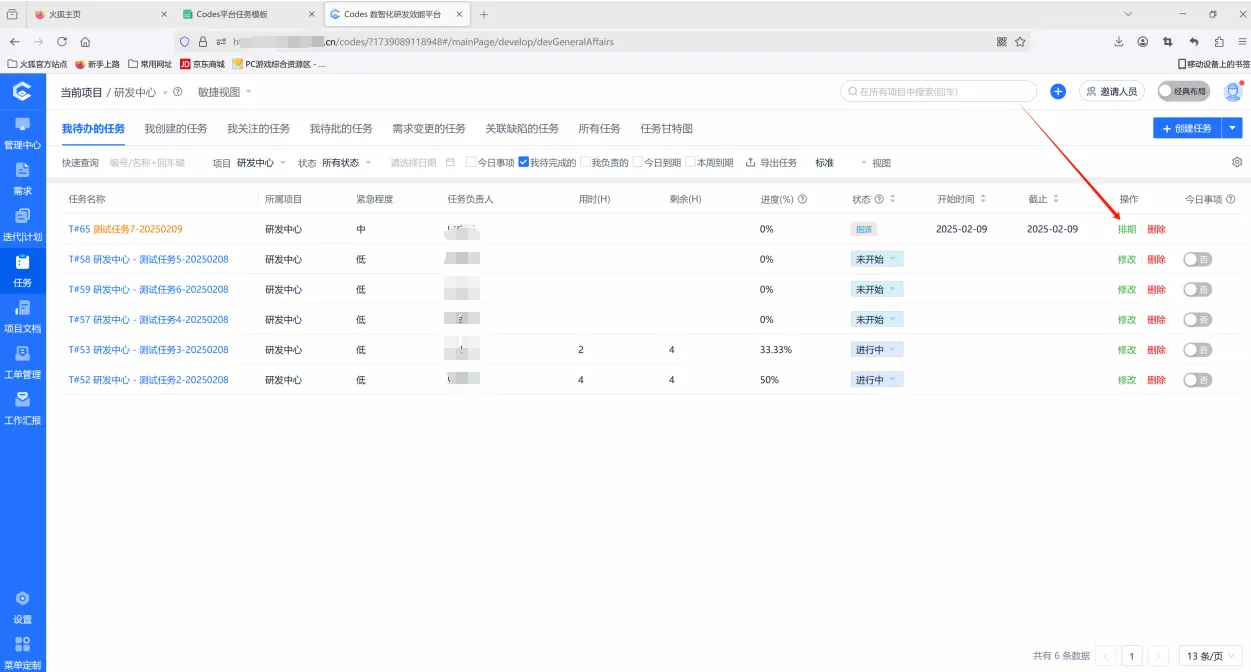Open 项目文档 from the sidebar
Screen dimensions: 1251x672
click(22, 317)
